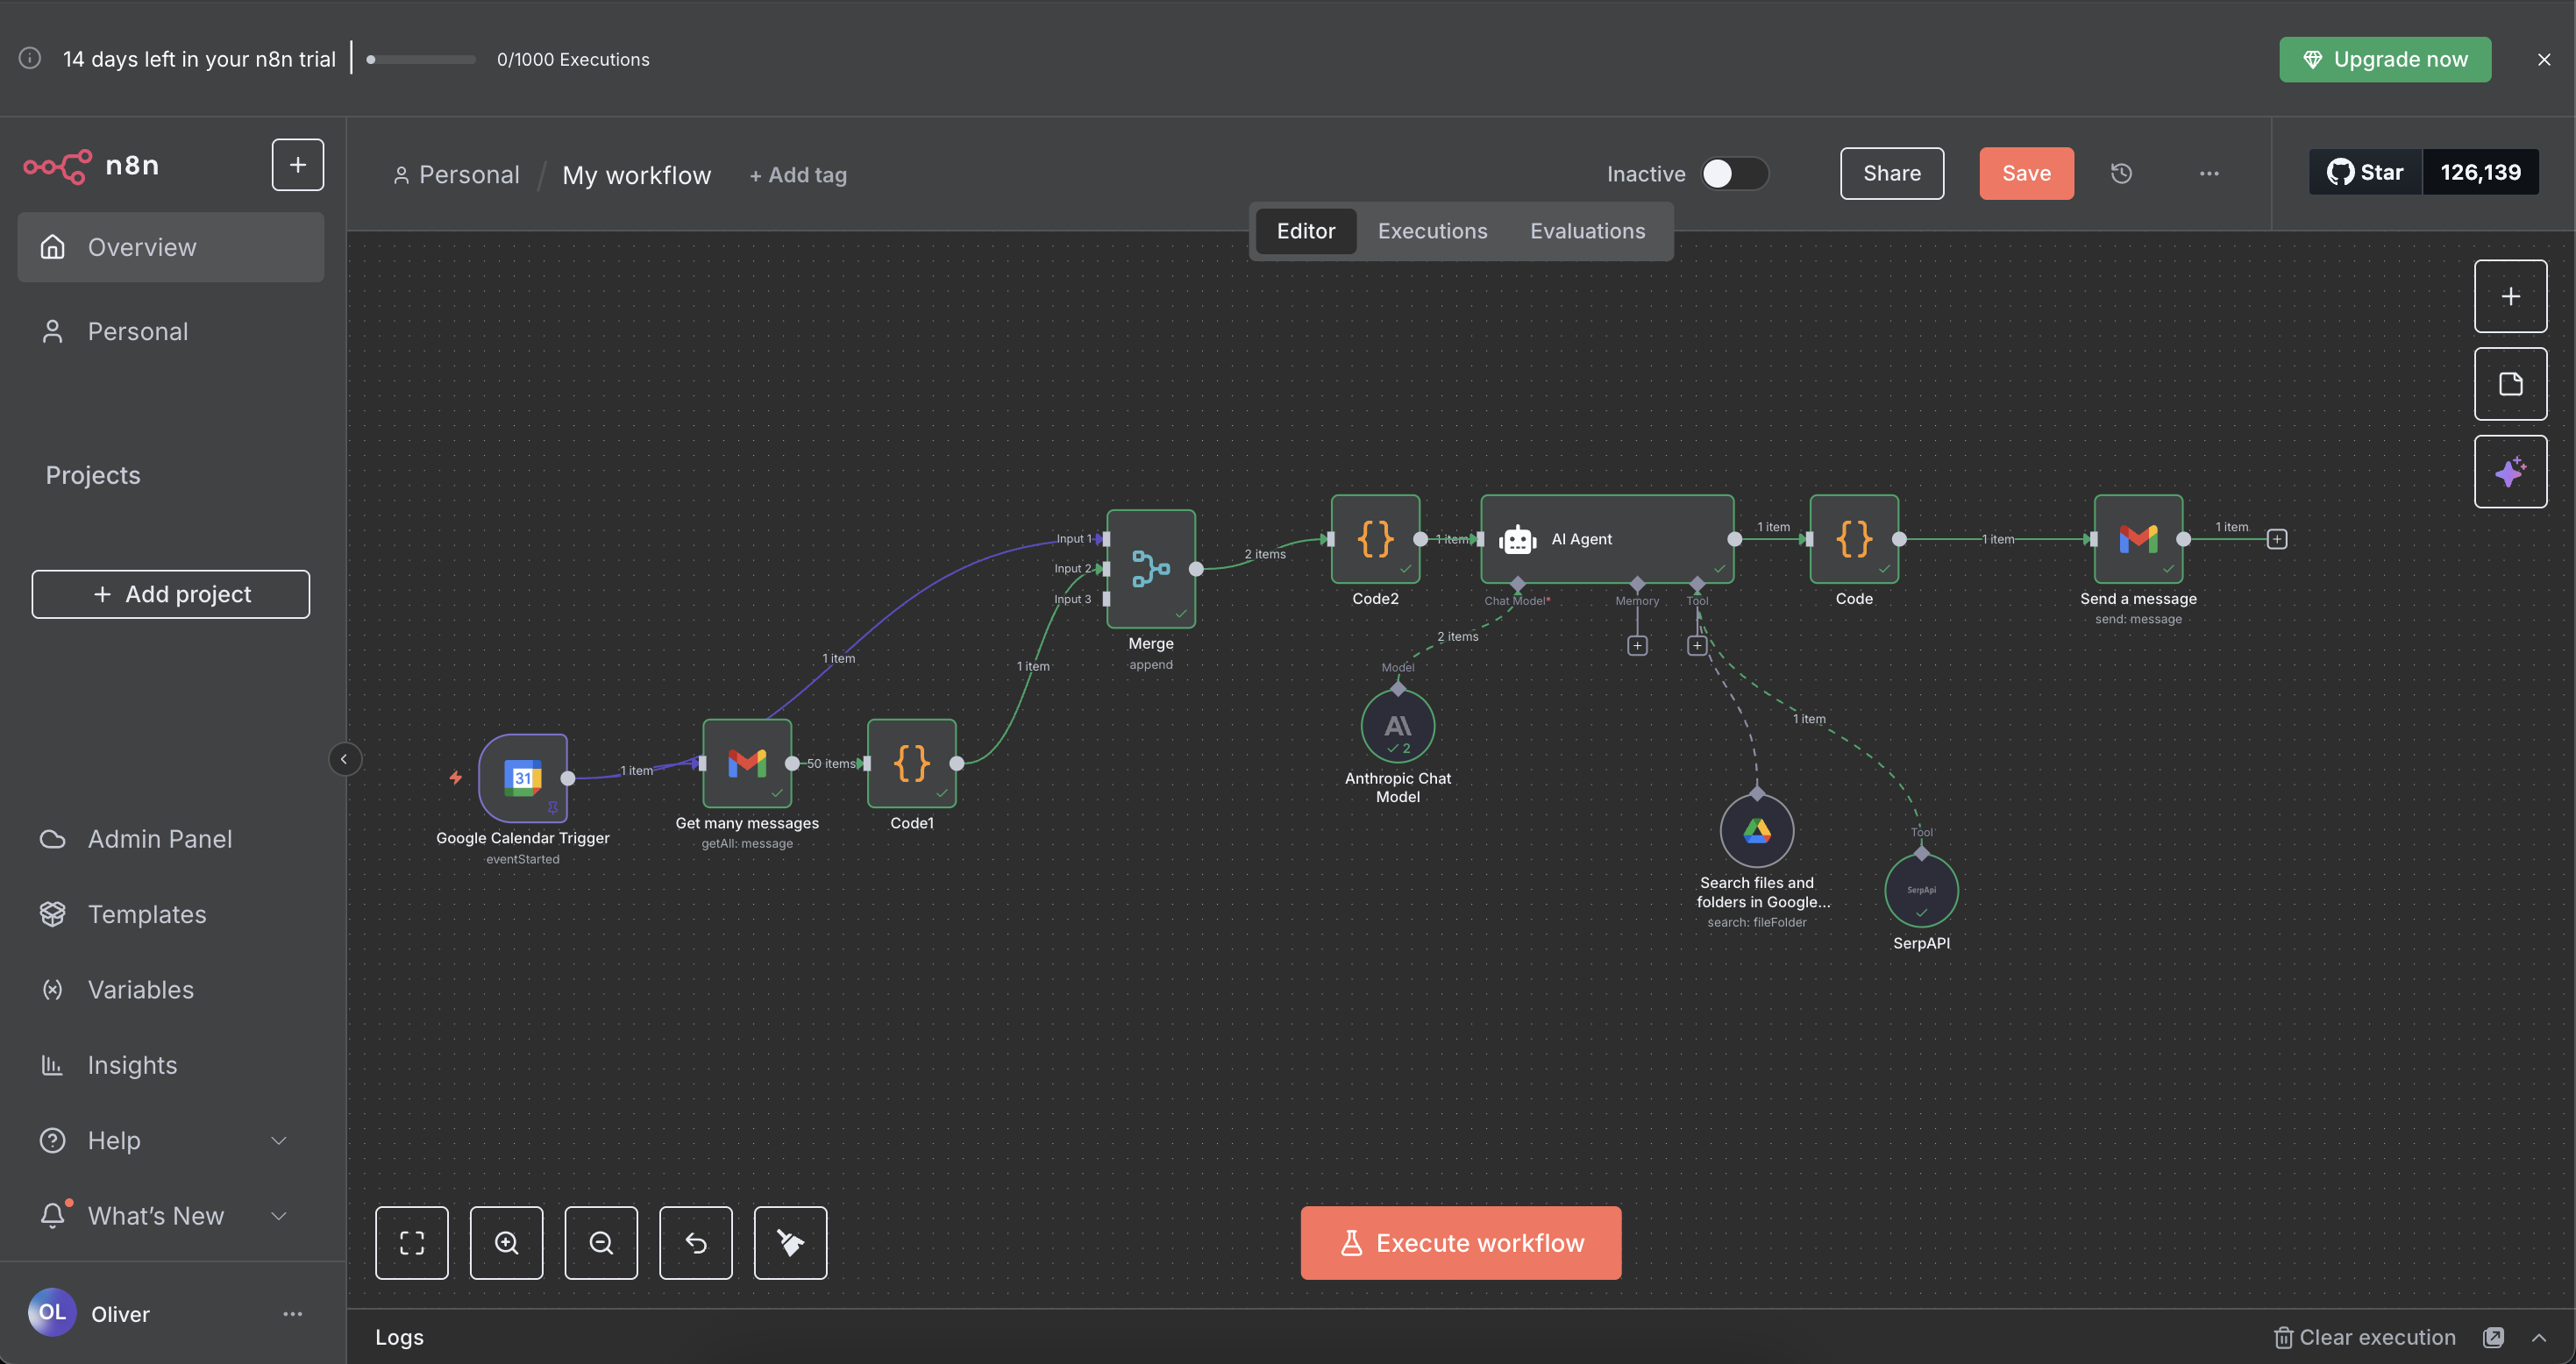This screenshot has width=2576, height=1364.
Task: Click the zoom to fit canvas icon
Action: point(412,1242)
